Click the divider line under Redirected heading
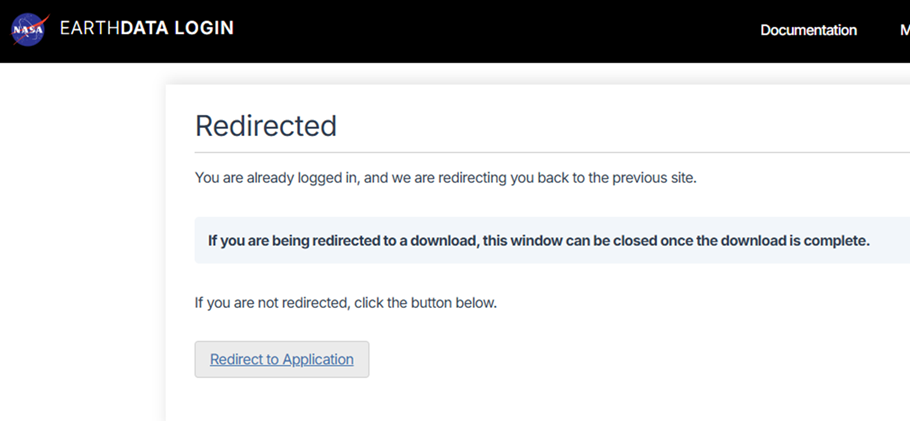The image size is (910, 421). pyautogui.click(x=552, y=153)
